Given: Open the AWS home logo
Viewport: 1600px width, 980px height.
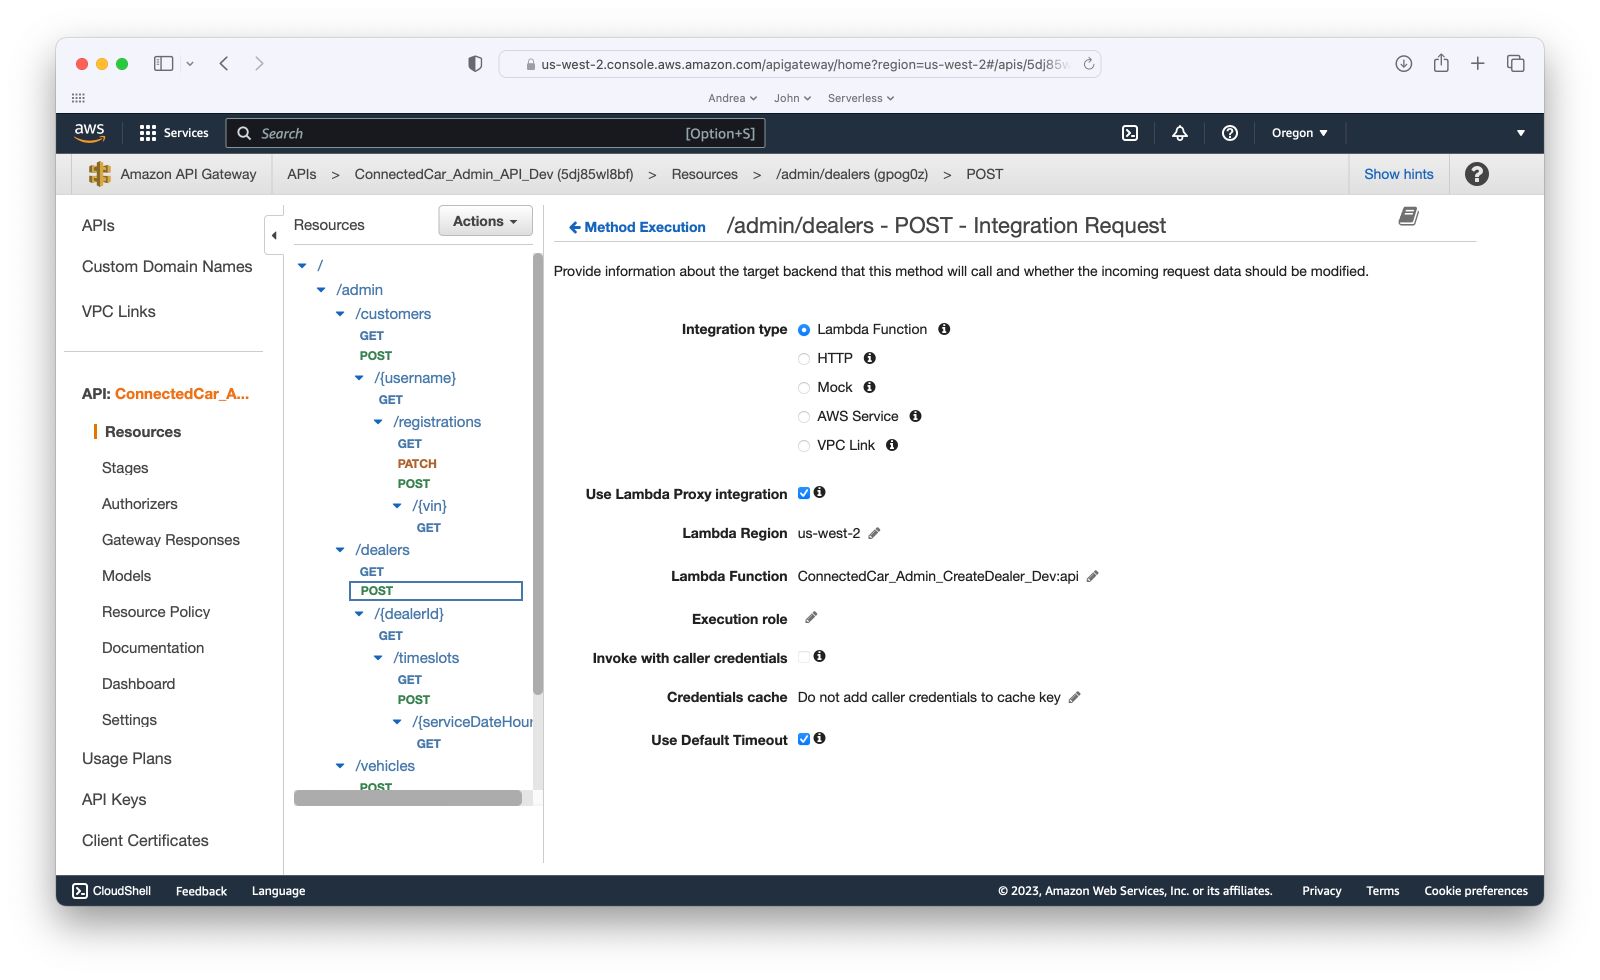Looking at the screenshot, I should click(x=89, y=132).
